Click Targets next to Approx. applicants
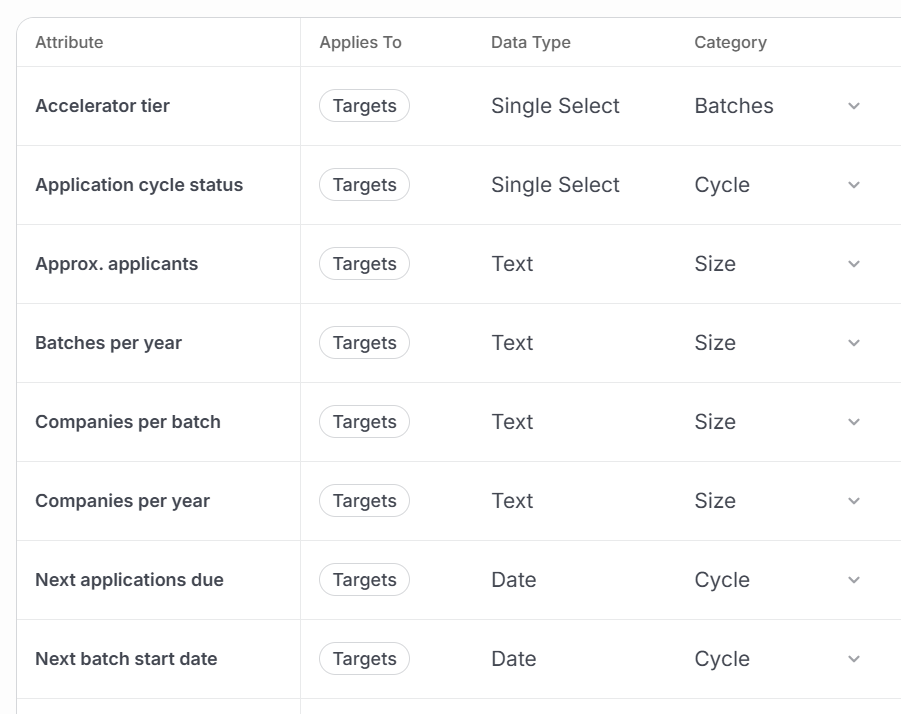The width and height of the screenshot is (901, 714). pyautogui.click(x=364, y=263)
